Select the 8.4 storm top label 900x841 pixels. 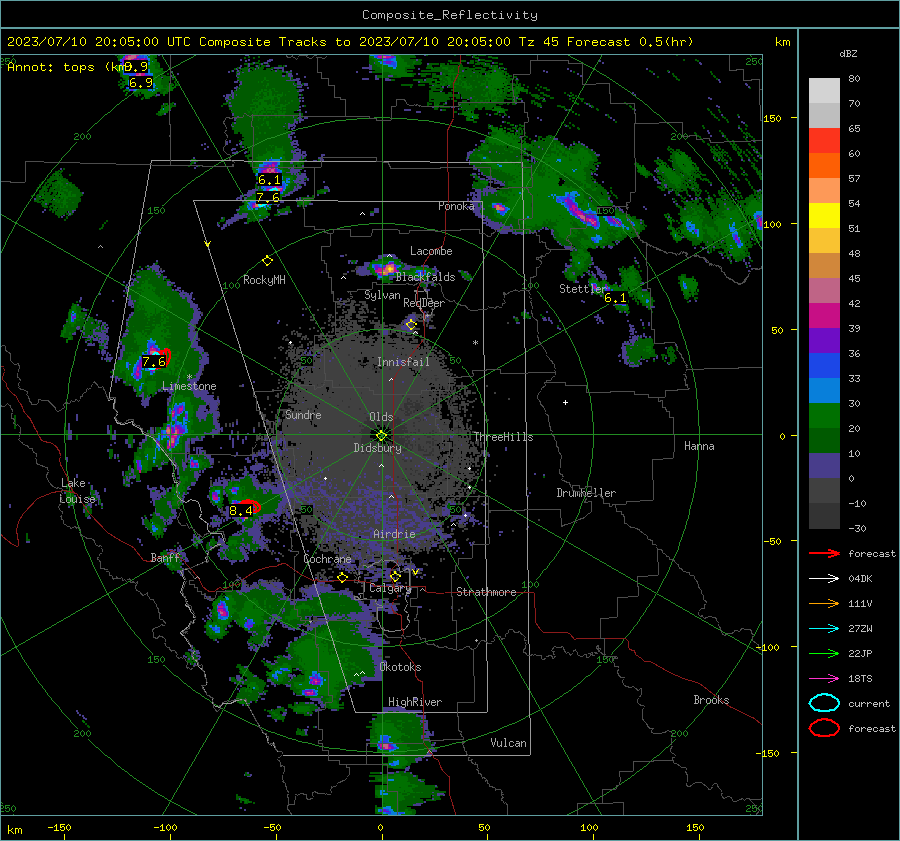[240, 510]
